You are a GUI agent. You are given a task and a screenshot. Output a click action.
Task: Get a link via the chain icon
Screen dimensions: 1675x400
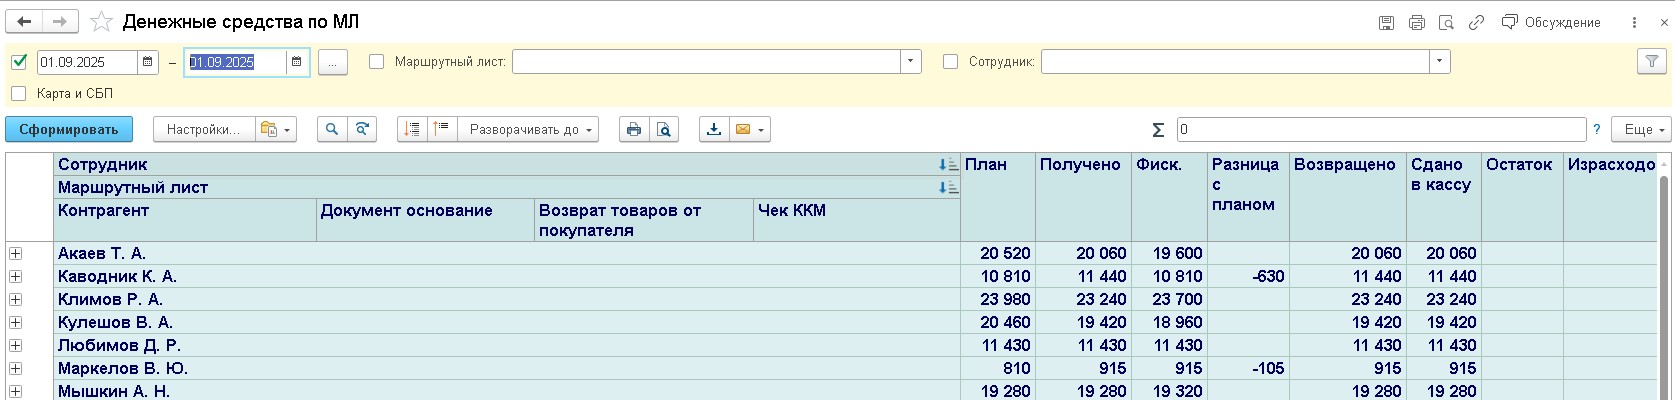pos(1476,23)
